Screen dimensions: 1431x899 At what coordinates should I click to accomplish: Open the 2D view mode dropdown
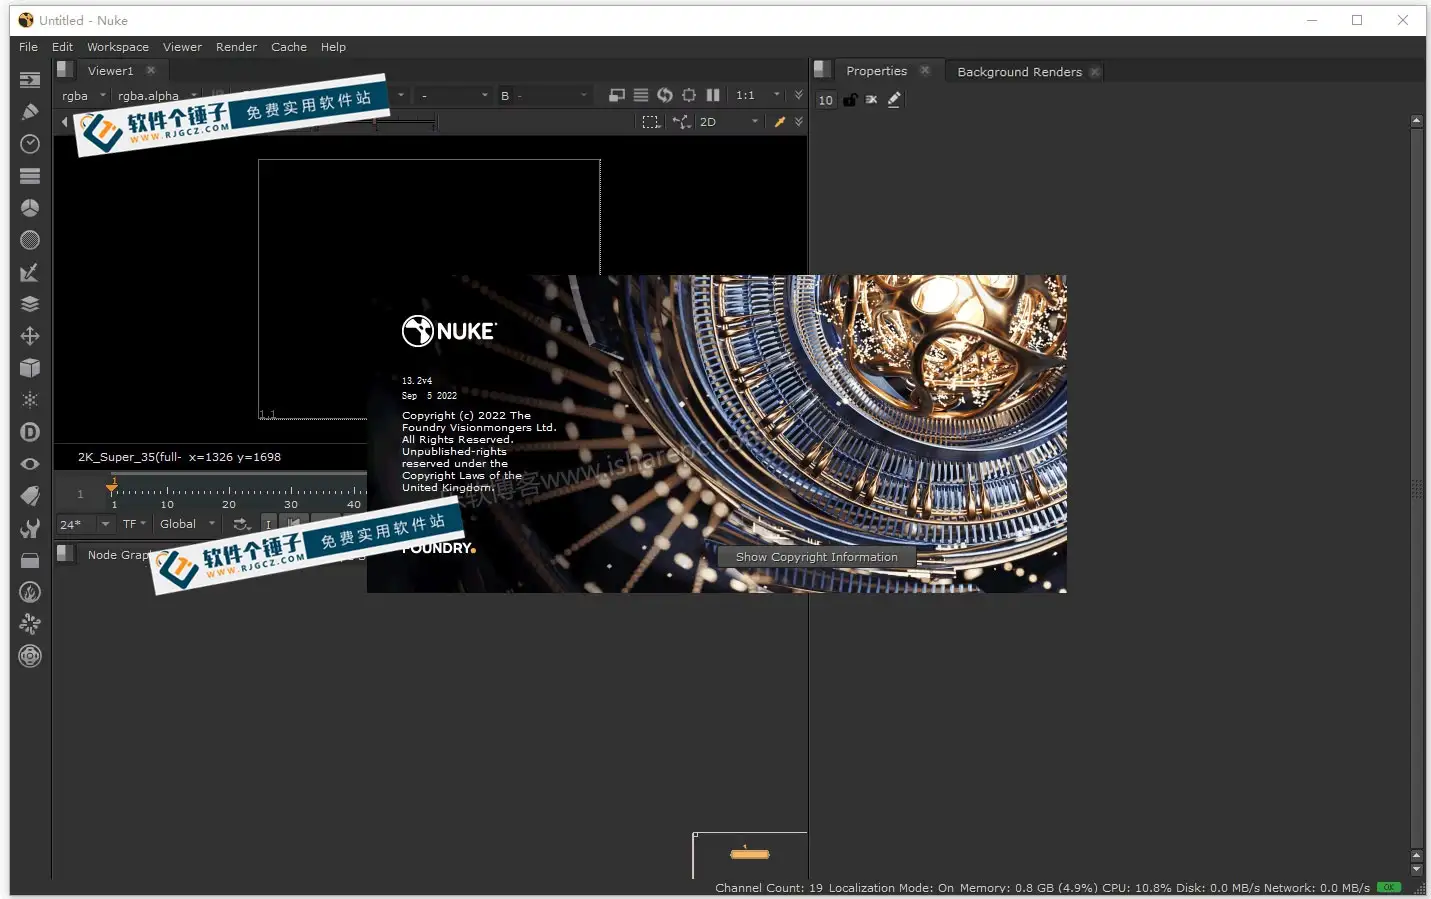[729, 122]
